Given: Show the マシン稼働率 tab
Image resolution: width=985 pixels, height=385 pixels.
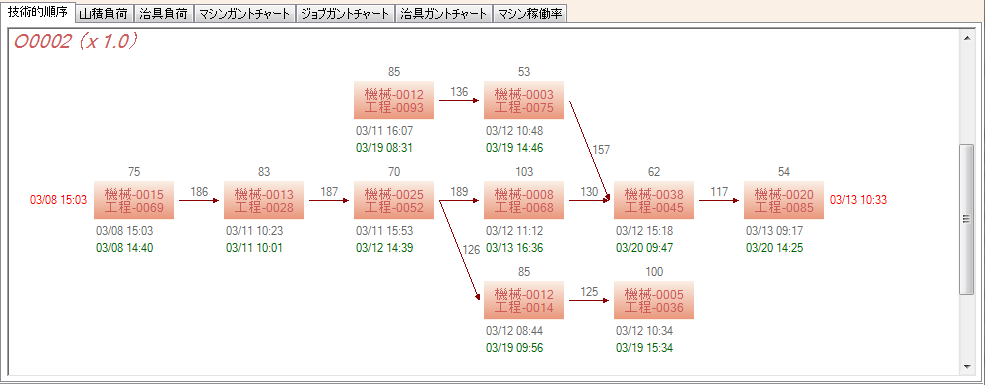Looking at the screenshot, I should pyautogui.click(x=530, y=13).
